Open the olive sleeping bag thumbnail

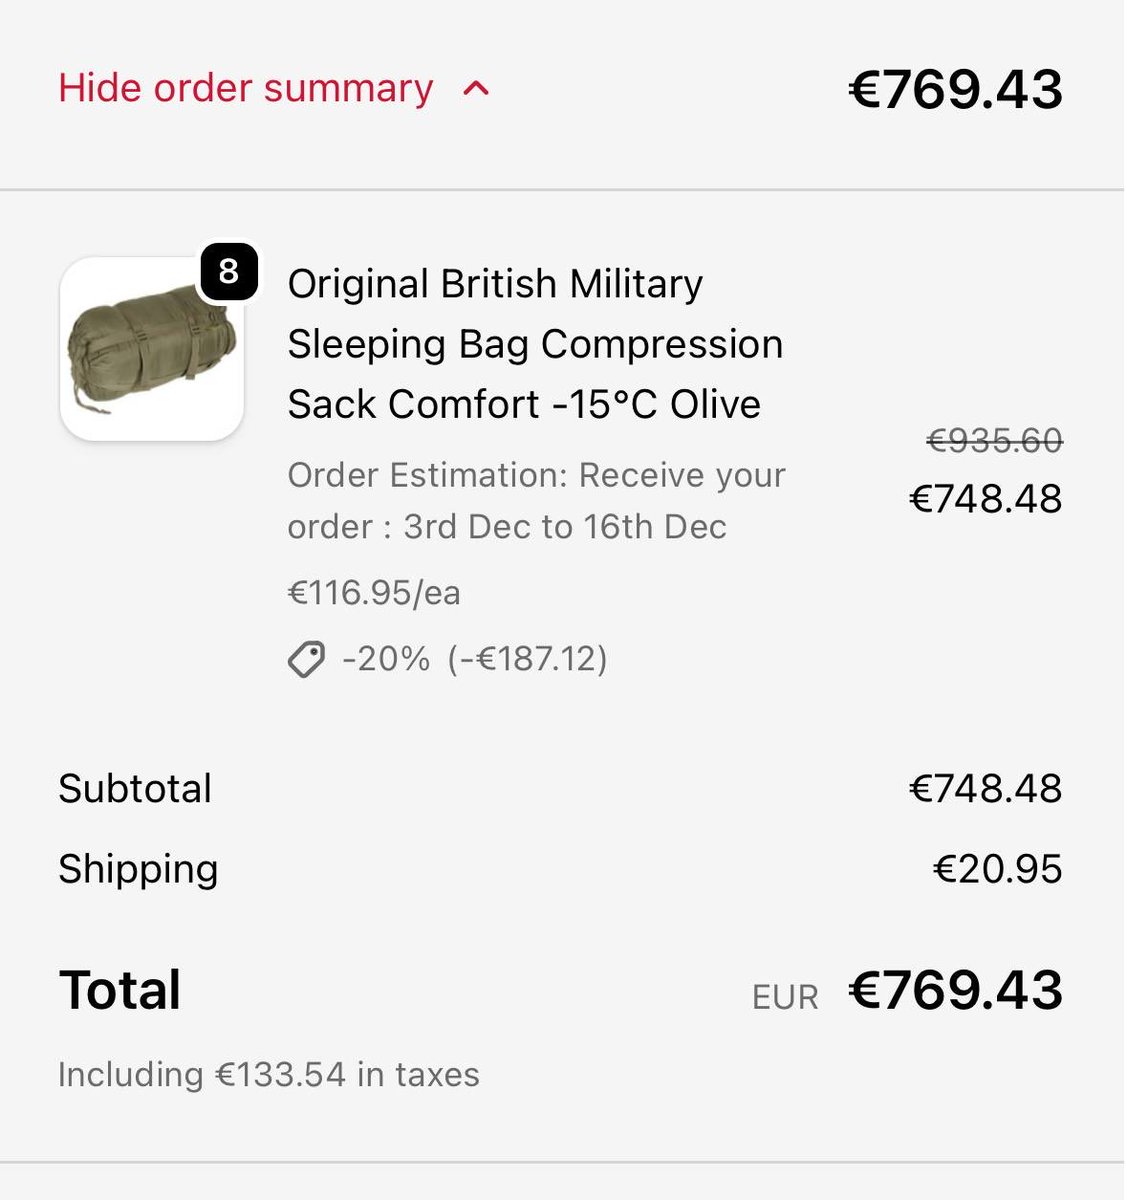[x=152, y=349]
